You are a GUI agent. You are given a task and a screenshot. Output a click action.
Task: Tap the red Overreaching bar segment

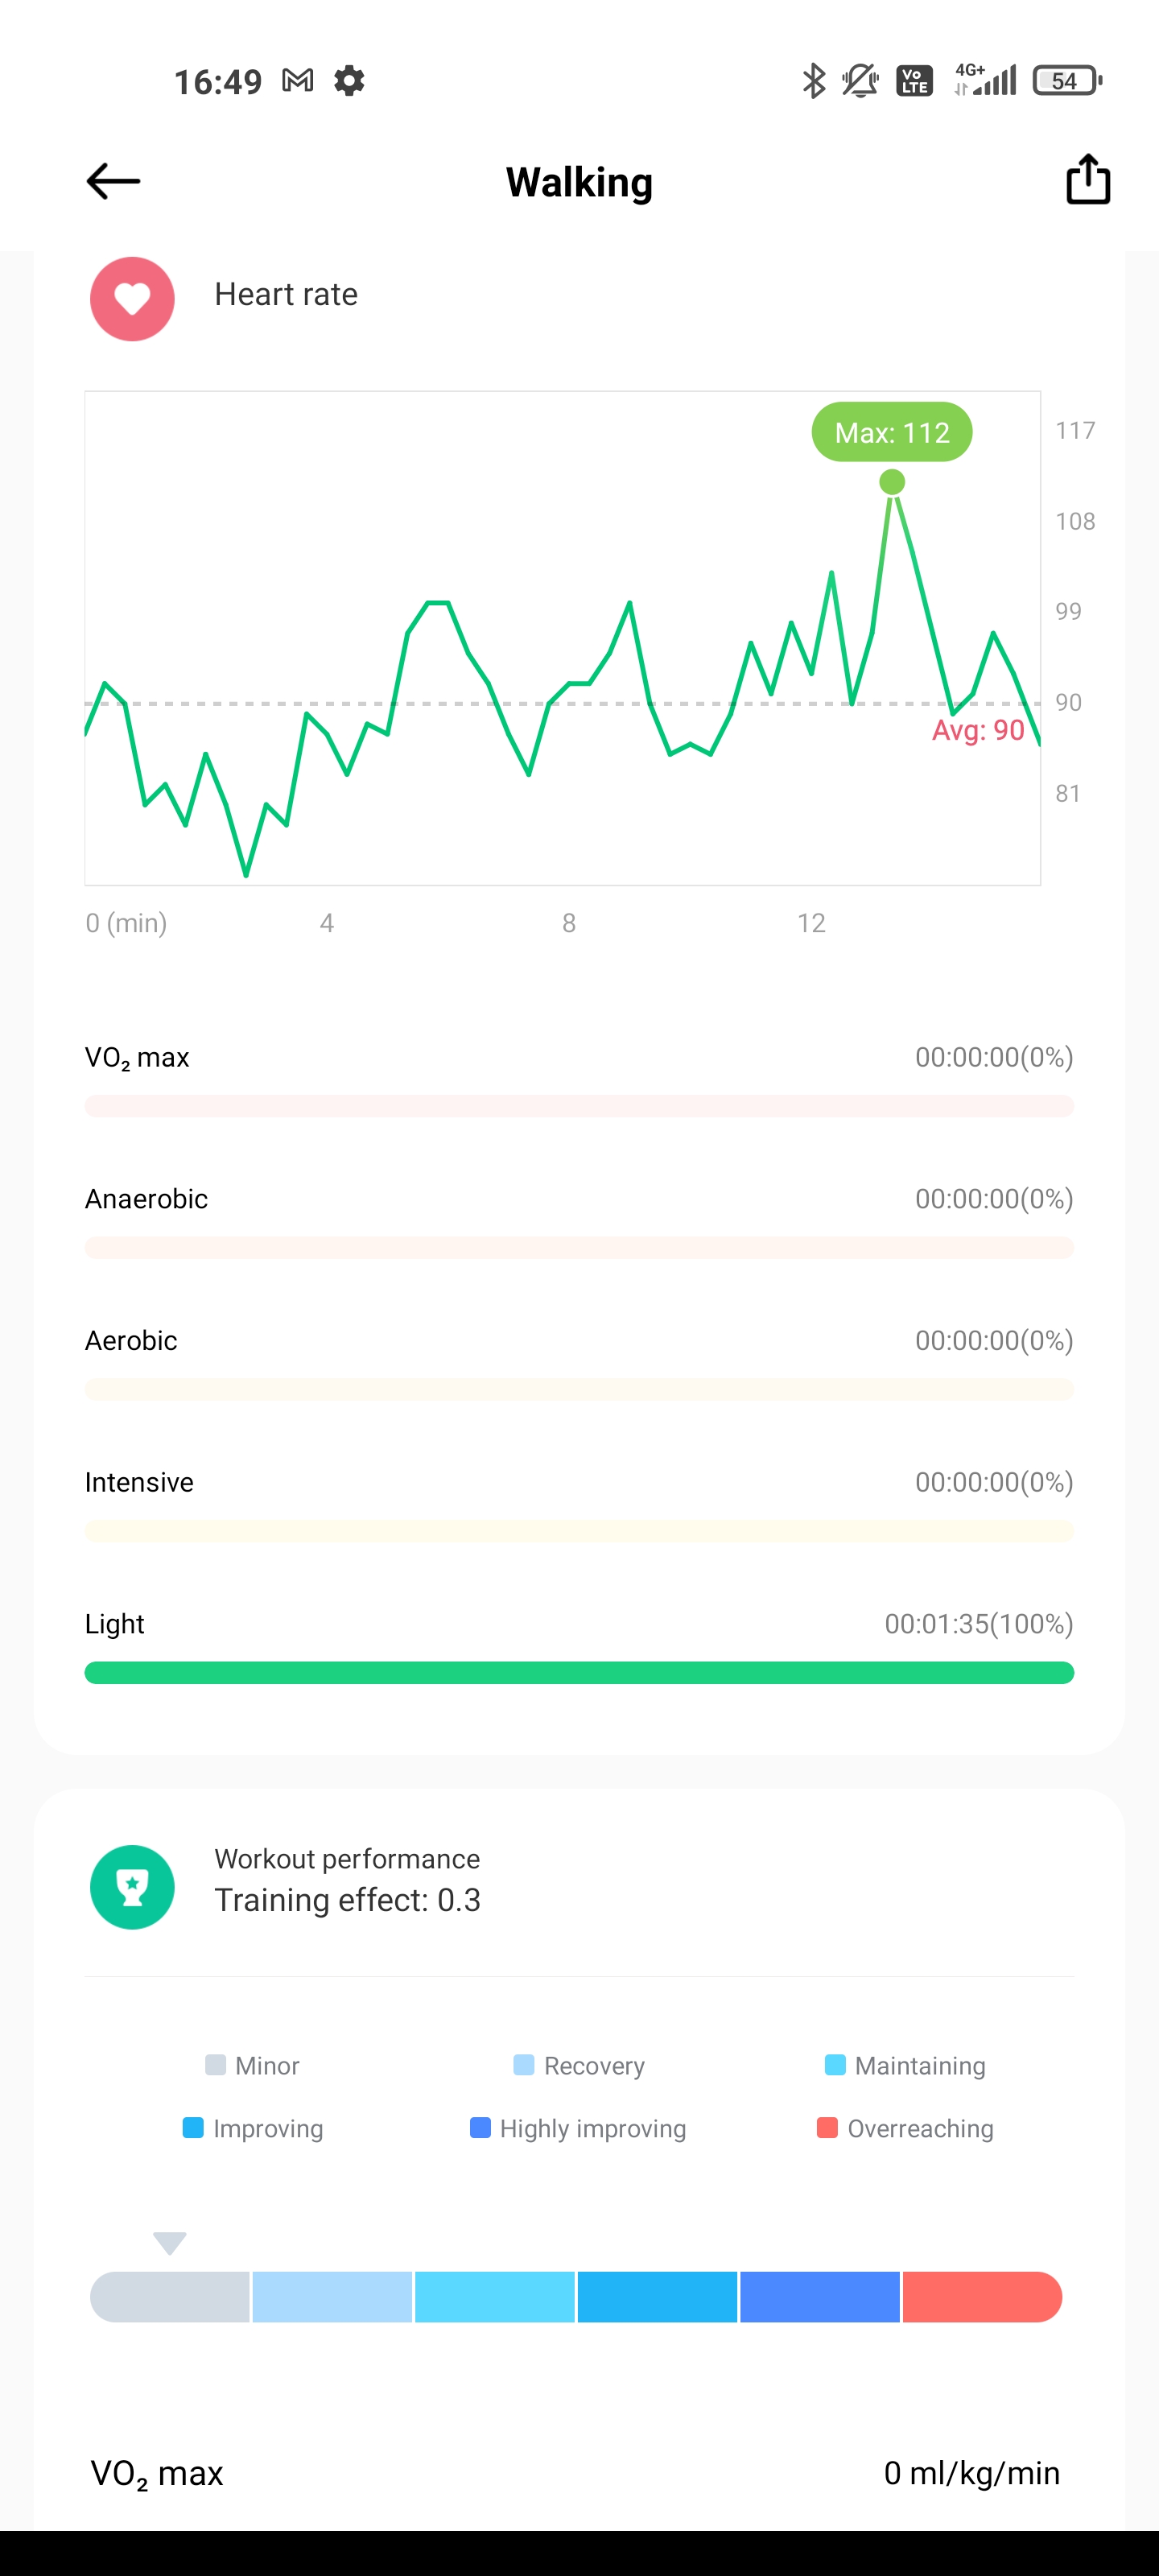point(981,2296)
